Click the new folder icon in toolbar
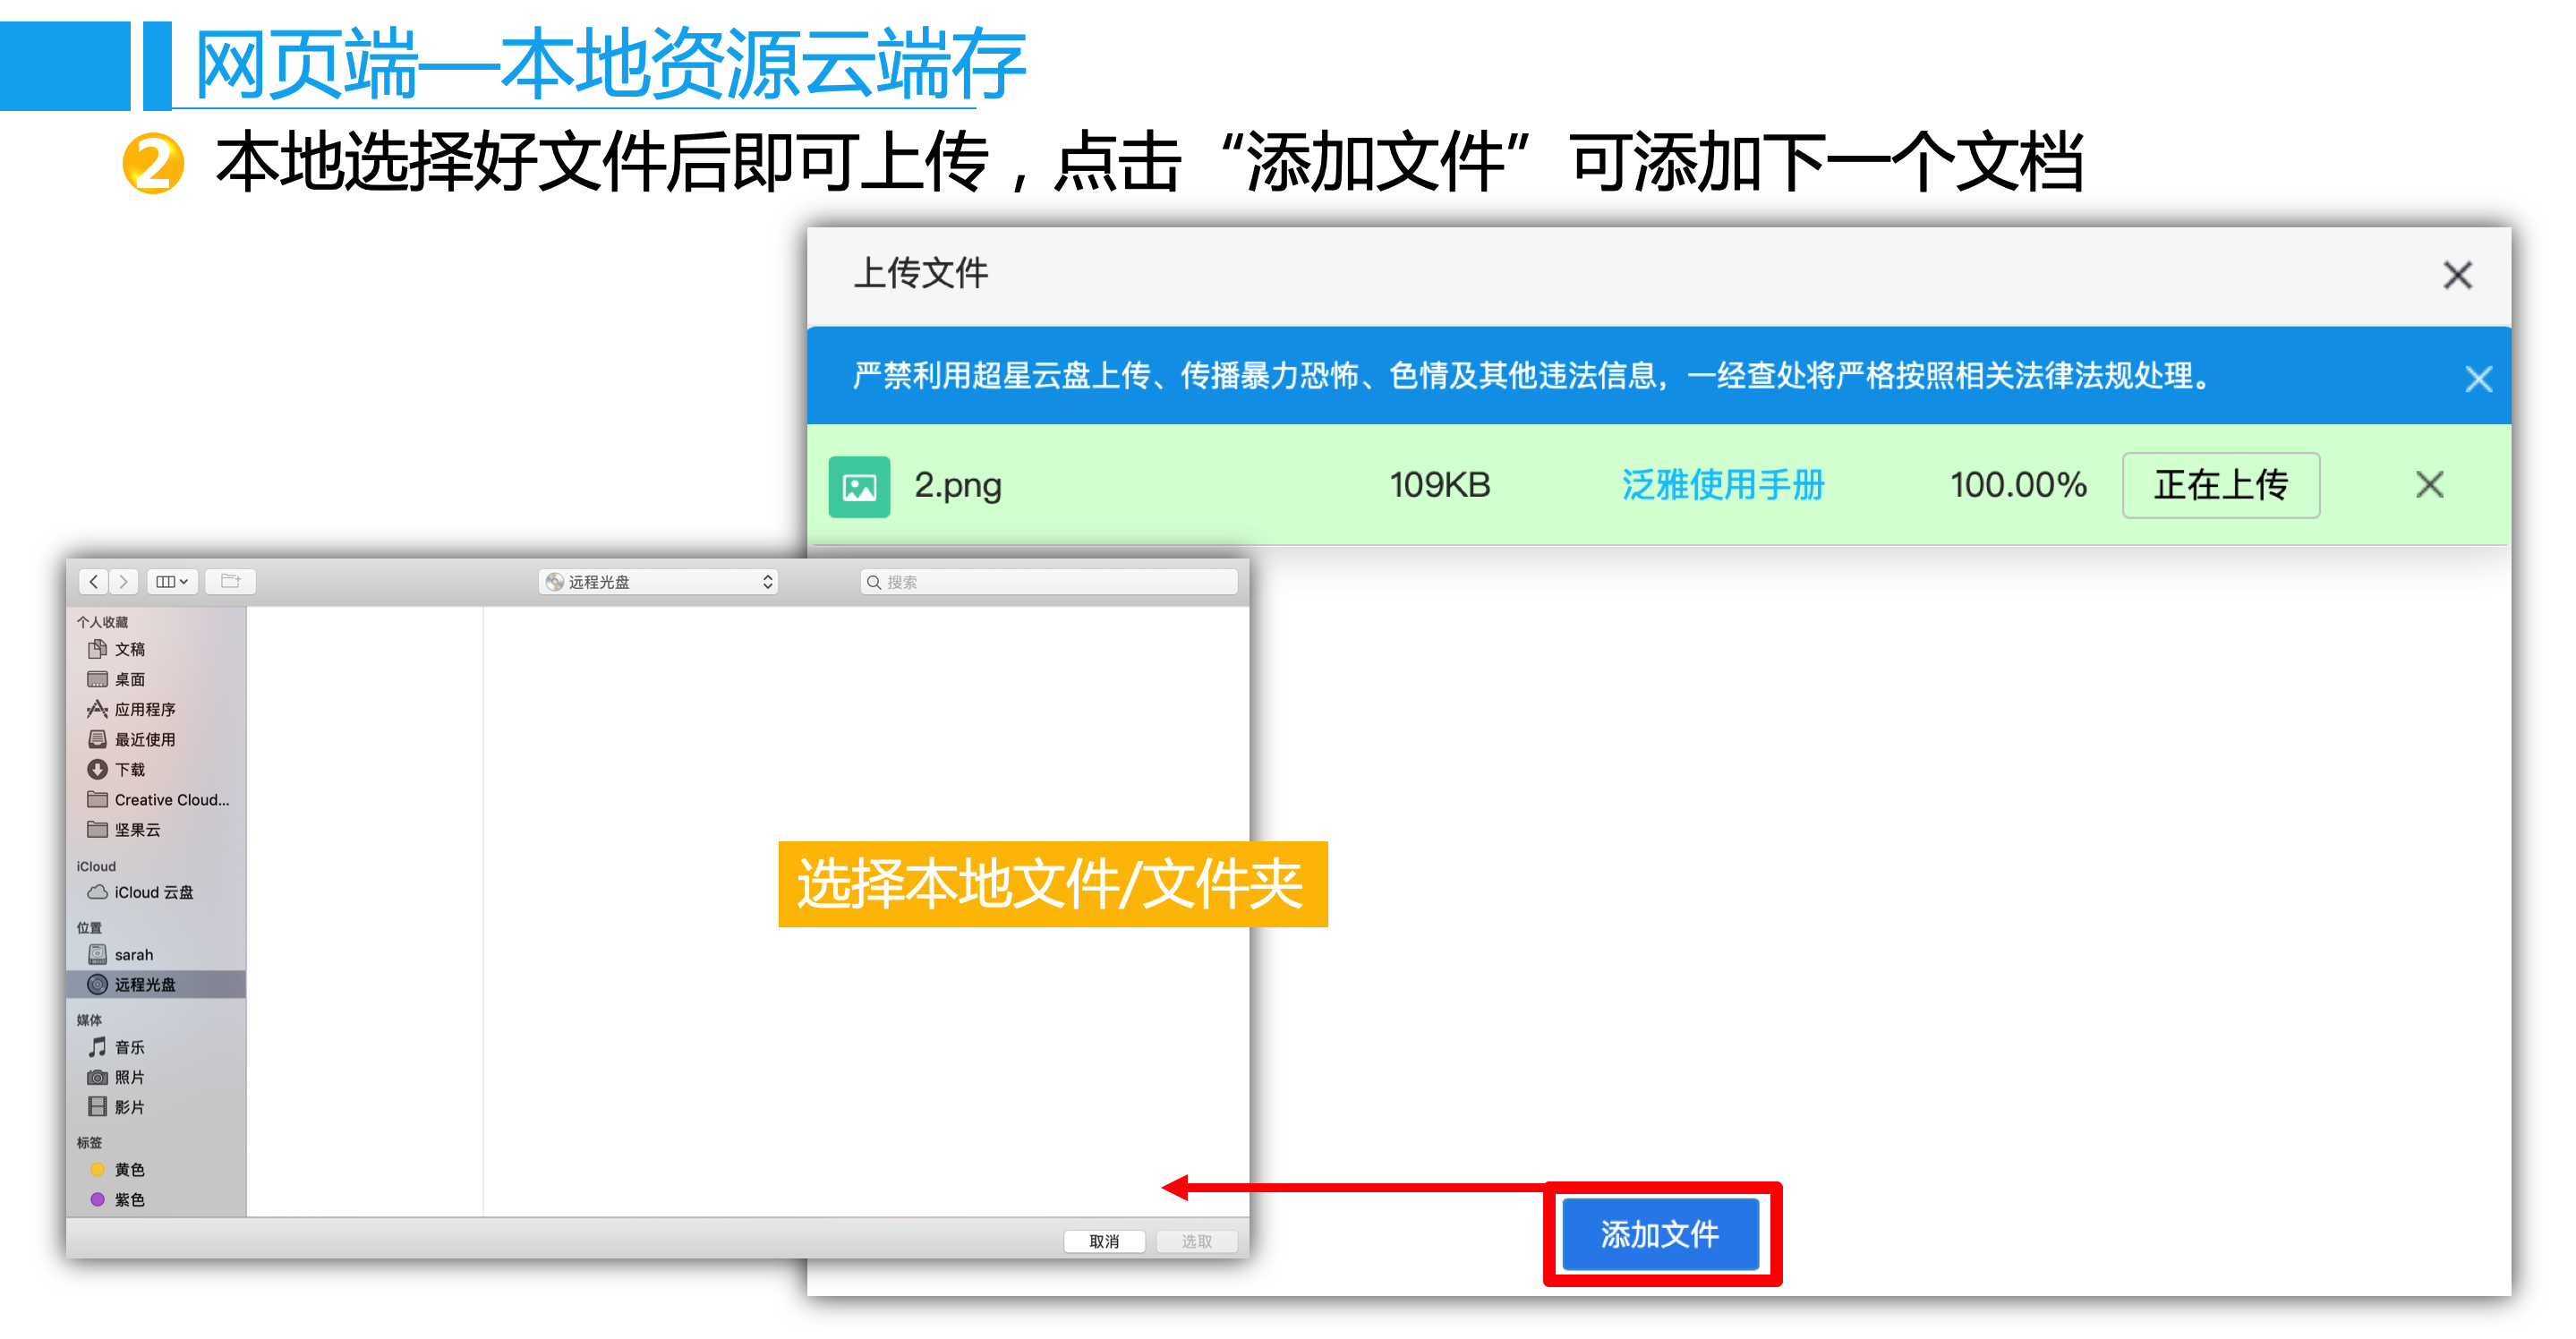The width and height of the screenshot is (2576, 1339). tap(231, 581)
